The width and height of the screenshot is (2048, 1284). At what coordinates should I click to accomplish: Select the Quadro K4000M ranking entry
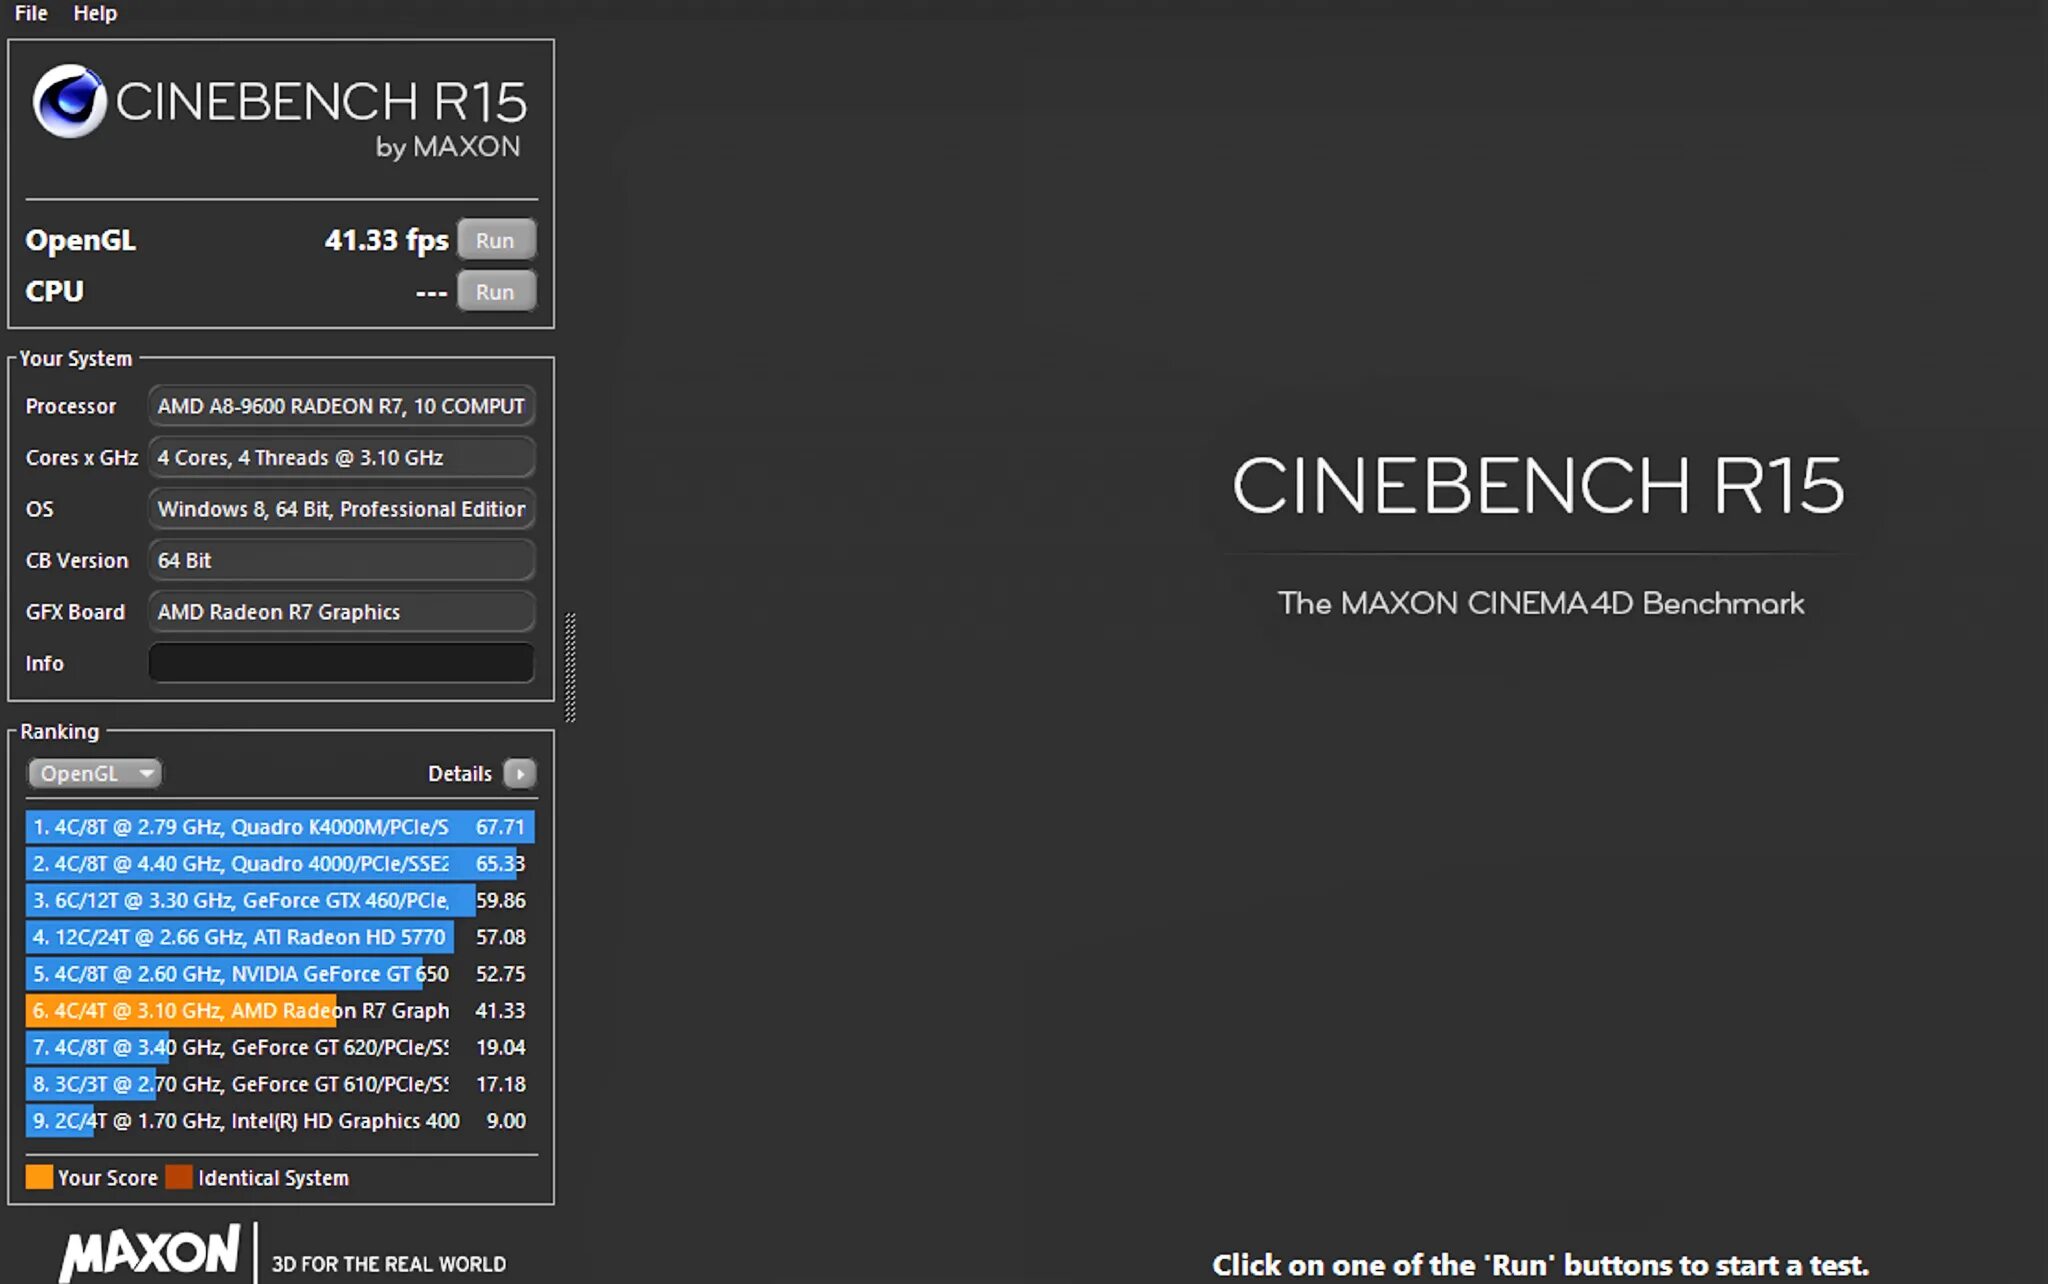(x=279, y=827)
